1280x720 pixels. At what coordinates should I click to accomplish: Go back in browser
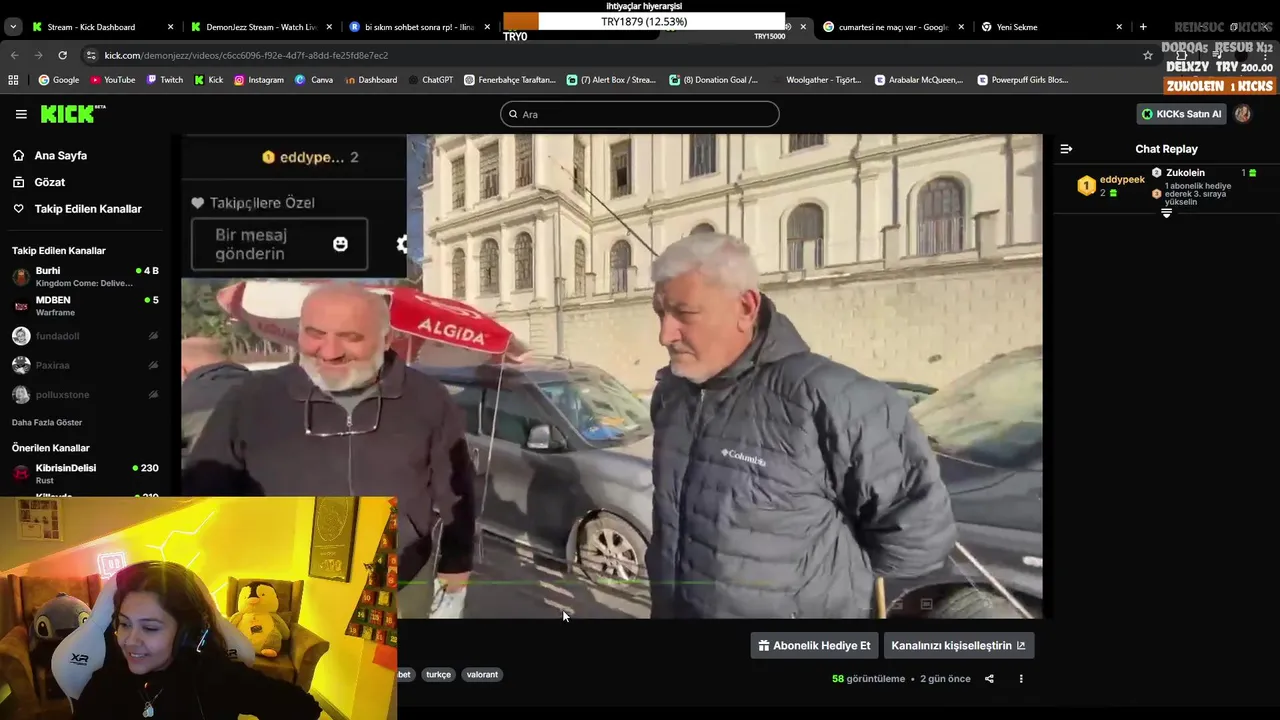[15, 55]
